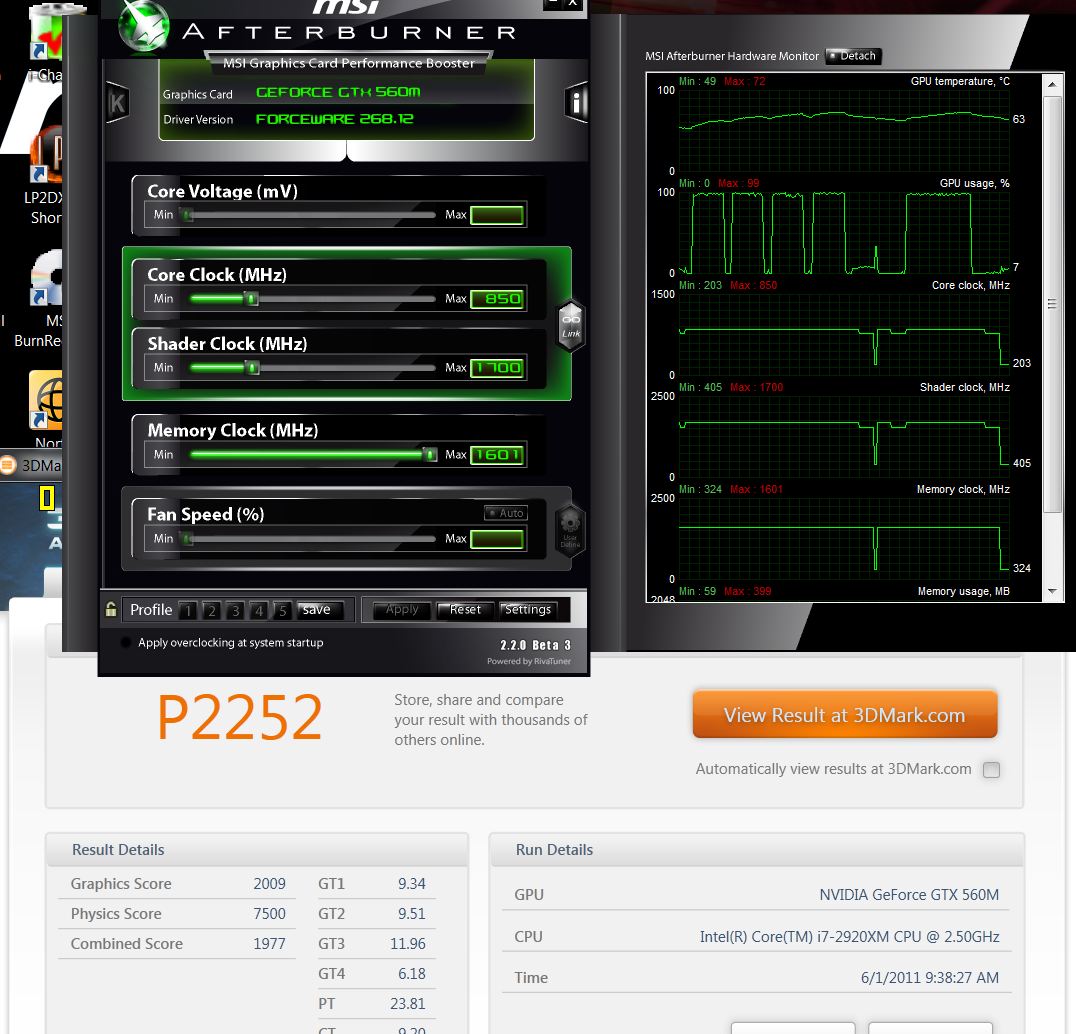Screen dimensions: 1076x1034
Task: Check Automatically view results at 3DMark.com
Action: [991, 770]
